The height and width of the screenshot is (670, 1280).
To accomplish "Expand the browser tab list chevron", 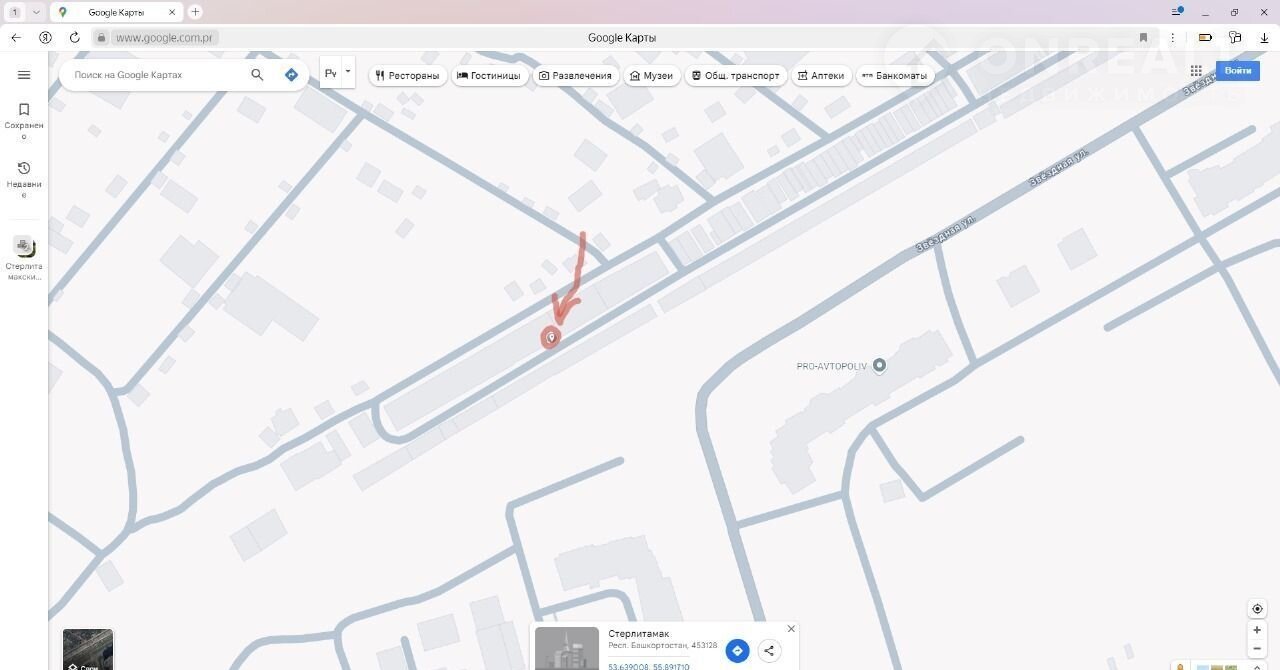I will click(x=36, y=12).
